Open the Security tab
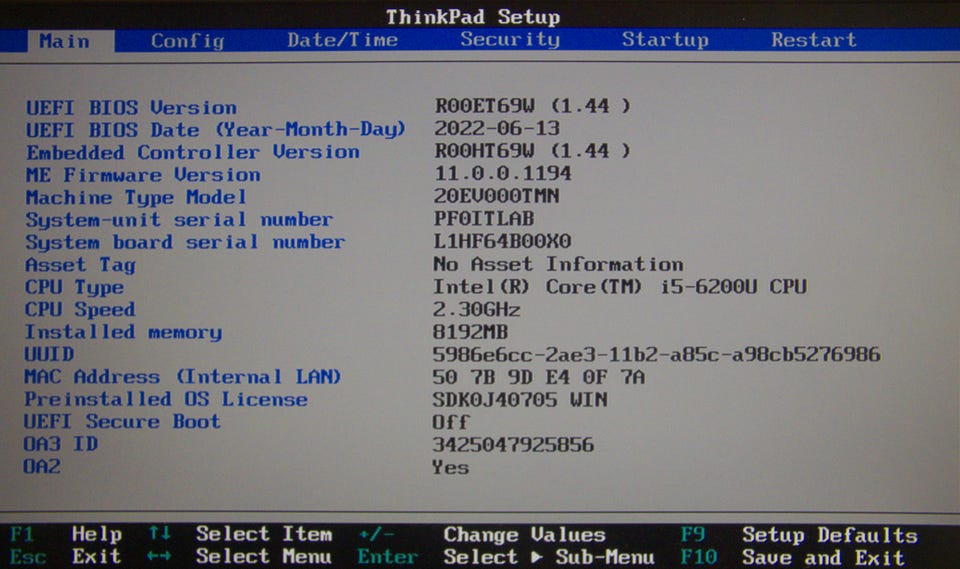 [510, 40]
